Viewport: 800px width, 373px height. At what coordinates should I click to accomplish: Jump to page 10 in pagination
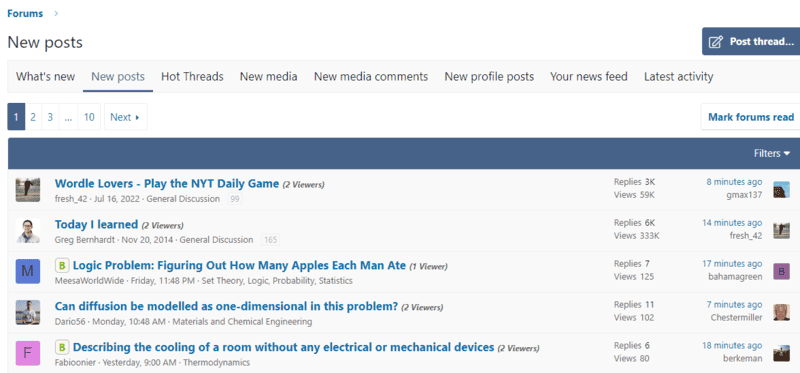click(x=89, y=117)
